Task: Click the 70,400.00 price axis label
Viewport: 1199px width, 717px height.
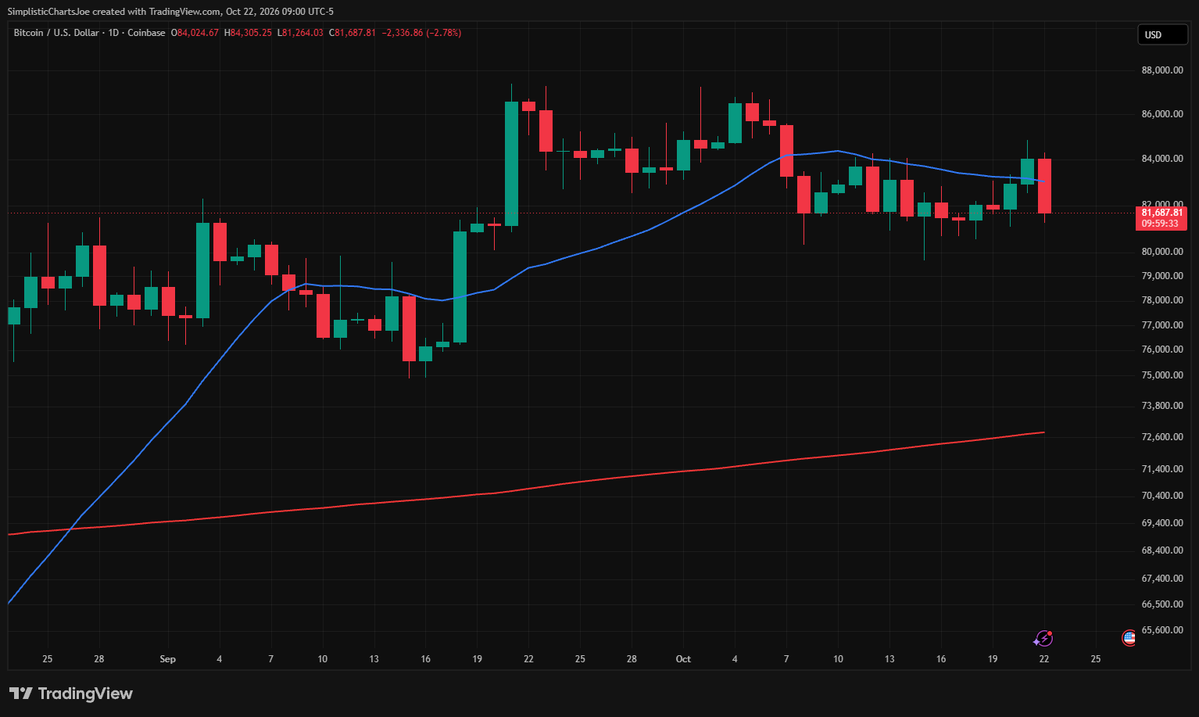Action: coord(1162,495)
